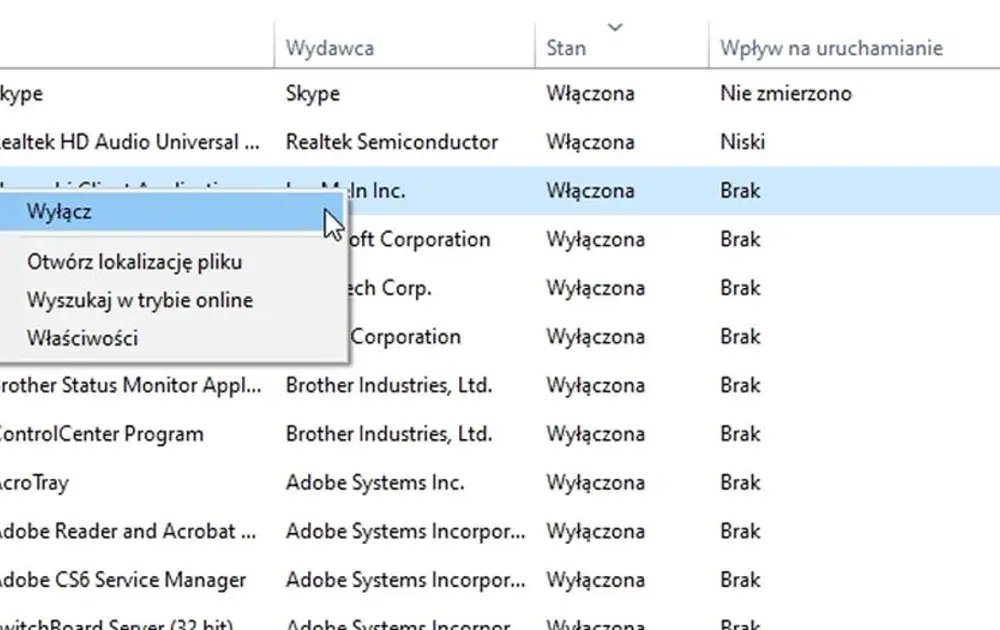The height and width of the screenshot is (630, 1000).
Task: Click Wyłączona status in Brother Status Monitor row
Action: pyautogui.click(x=596, y=385)
